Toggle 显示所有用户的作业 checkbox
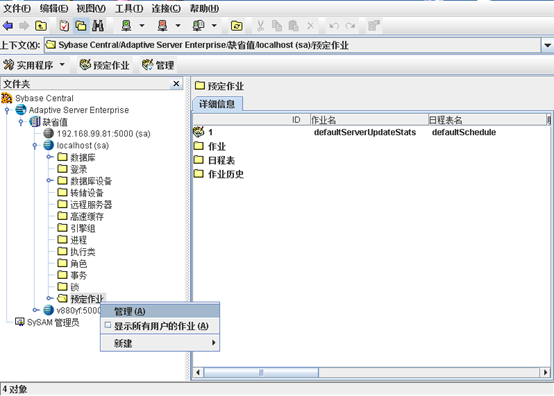The image size is (554, 396). (x=108, y=325)
